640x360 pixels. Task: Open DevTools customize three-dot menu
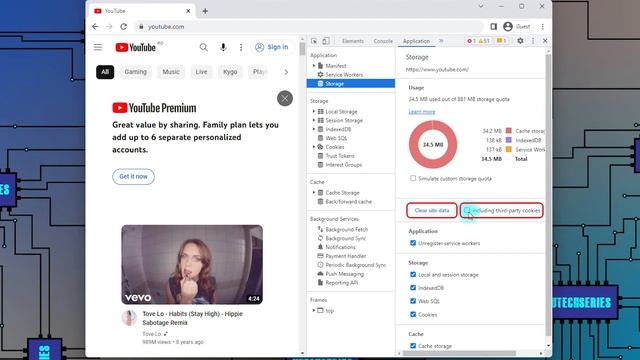click(533, 41)
